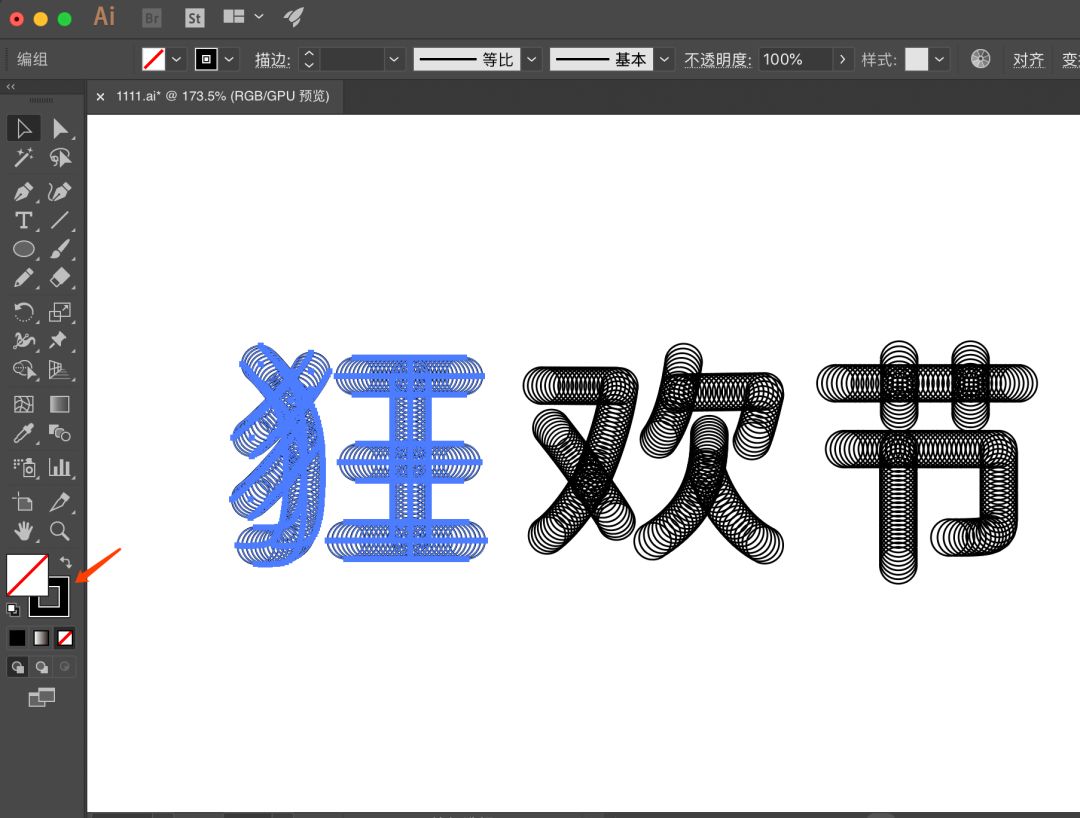Select the Gradient tool
The image size is (1080, 818).
pos(62,403)
